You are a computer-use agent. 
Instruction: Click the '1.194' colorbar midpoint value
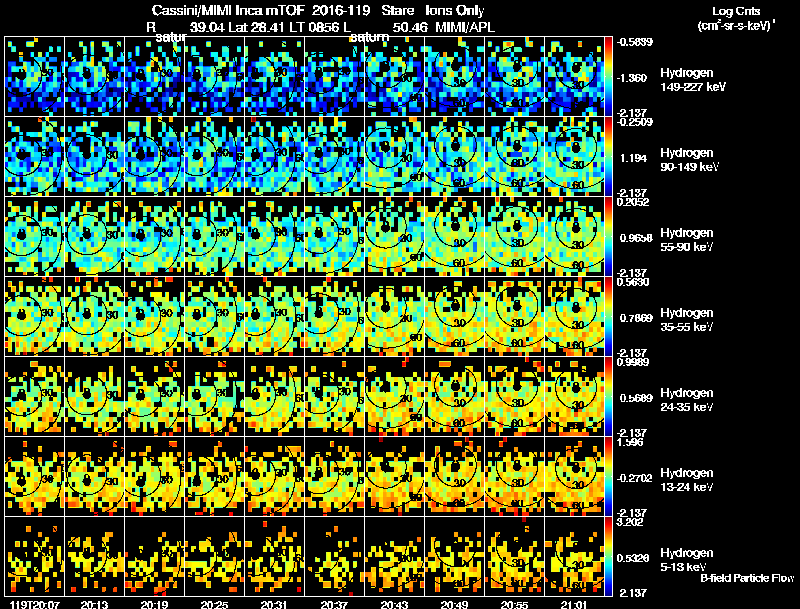634,158
